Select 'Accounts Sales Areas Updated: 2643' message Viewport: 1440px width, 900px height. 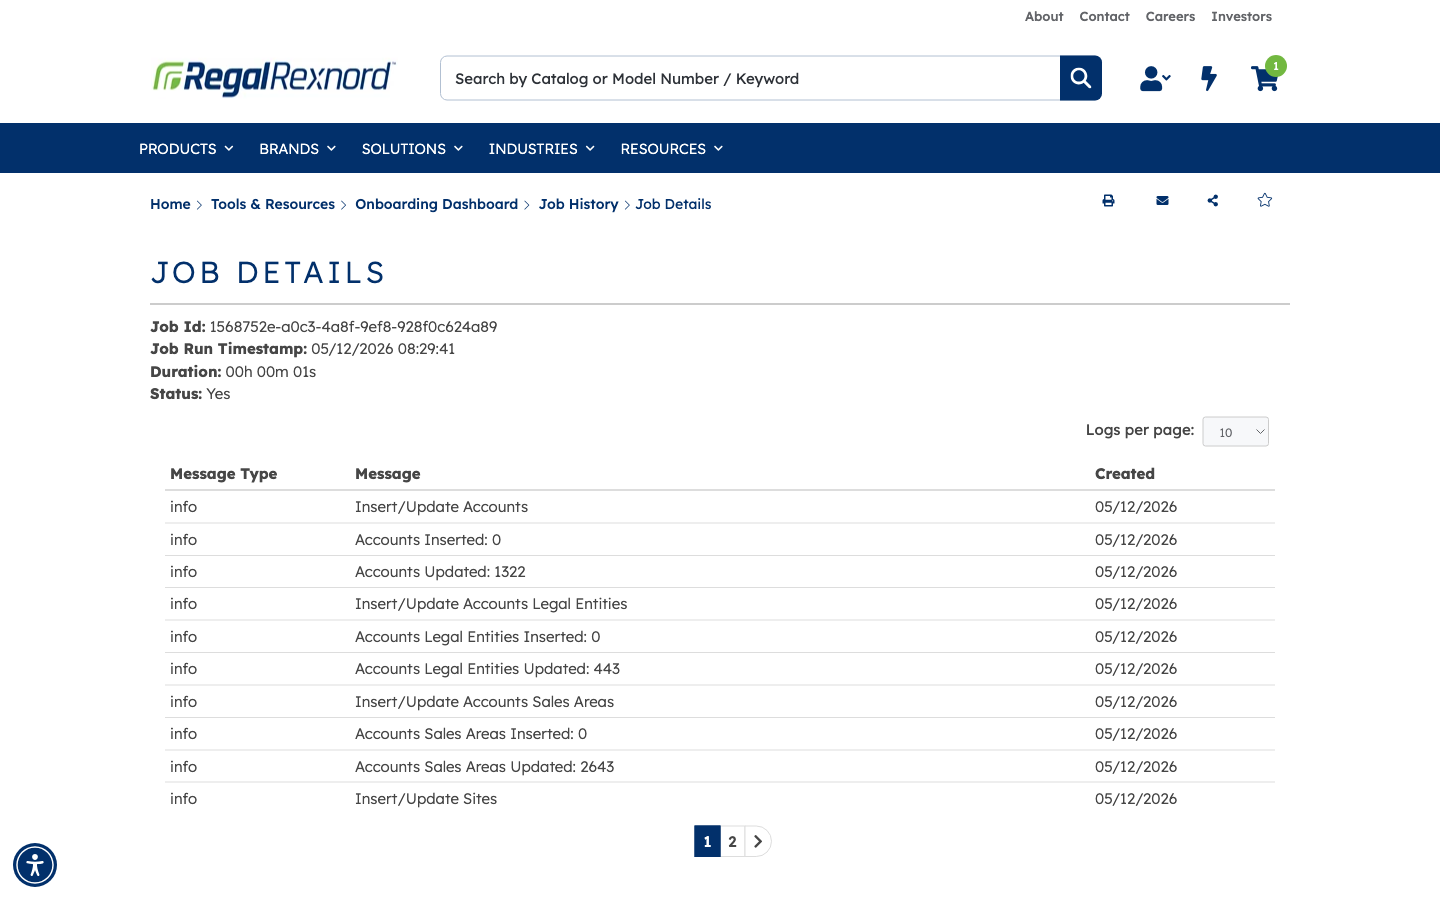[x=485, y=767]
